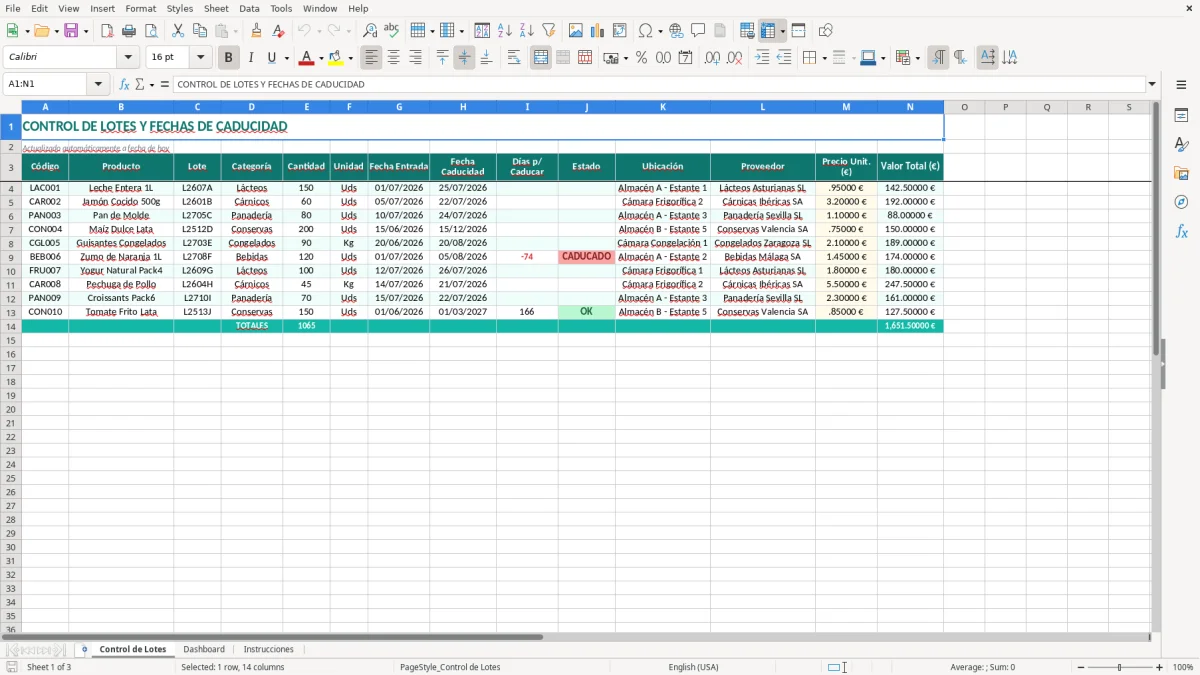
Task: Sort descending Z to A
Action: (x=527, y=31)
